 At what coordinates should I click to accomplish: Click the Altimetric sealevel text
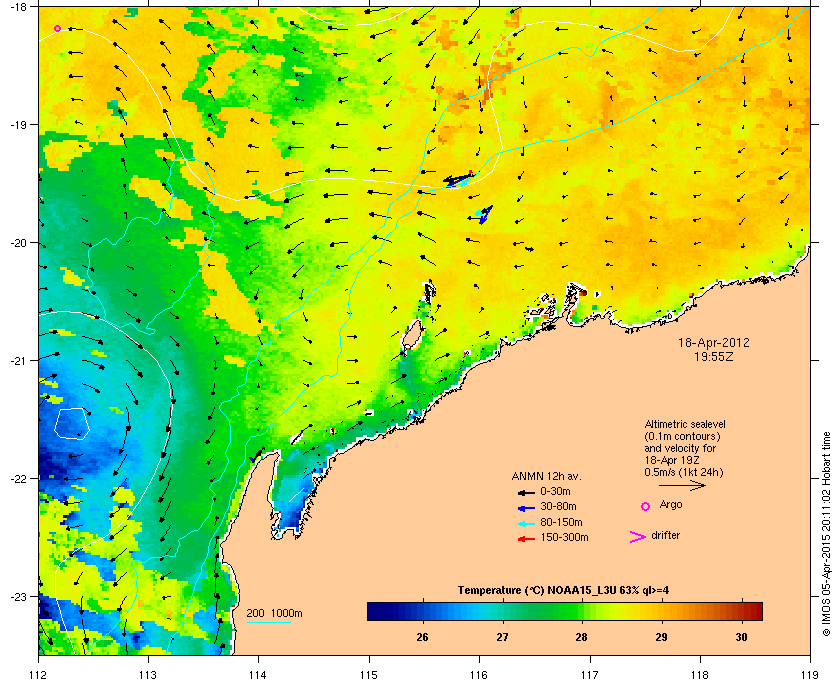pyautogui.click(x=685, y=424)
